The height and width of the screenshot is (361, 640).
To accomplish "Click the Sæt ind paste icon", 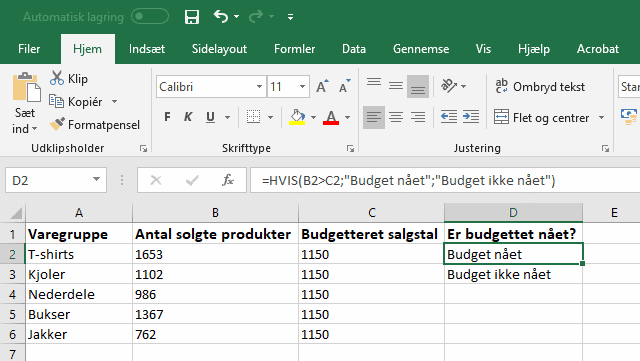I will click(26, 87).
